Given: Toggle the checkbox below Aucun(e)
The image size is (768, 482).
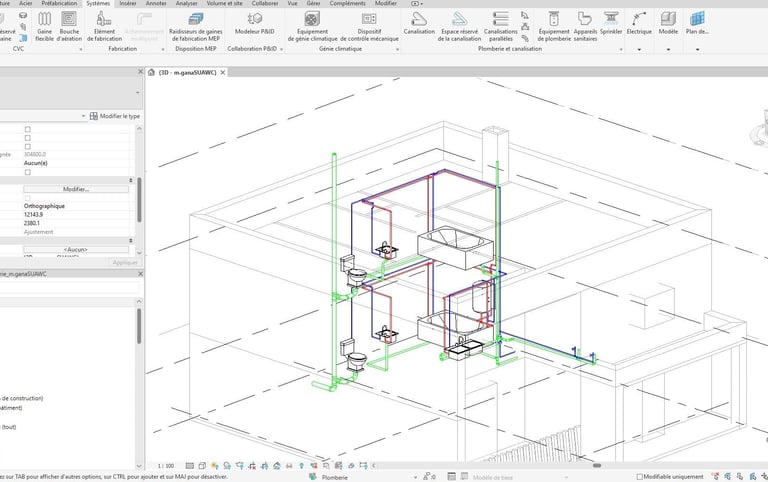Looking at the screenshot, I should [x=27, y=172].
